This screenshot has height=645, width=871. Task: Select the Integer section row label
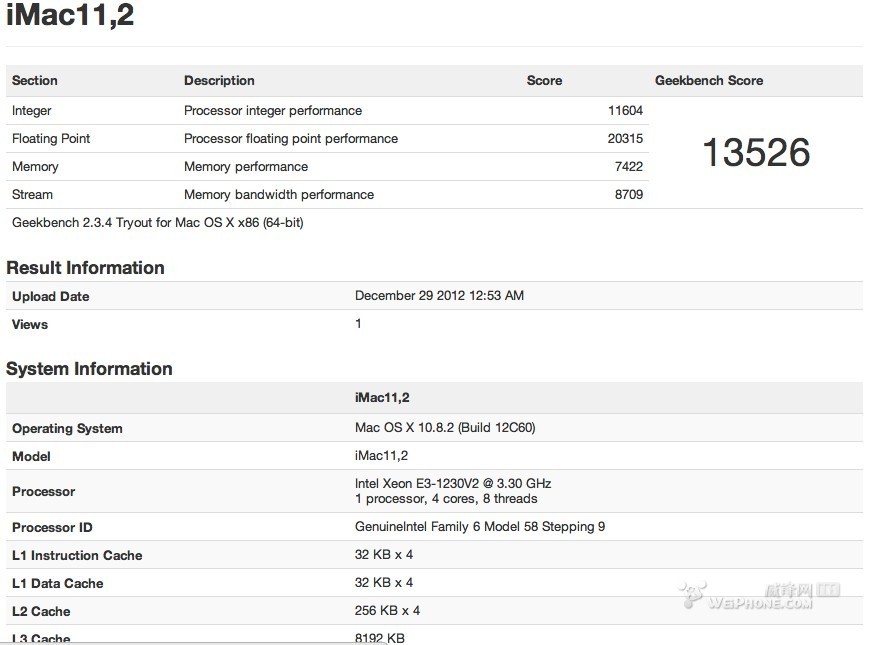(x=32, y=111)
